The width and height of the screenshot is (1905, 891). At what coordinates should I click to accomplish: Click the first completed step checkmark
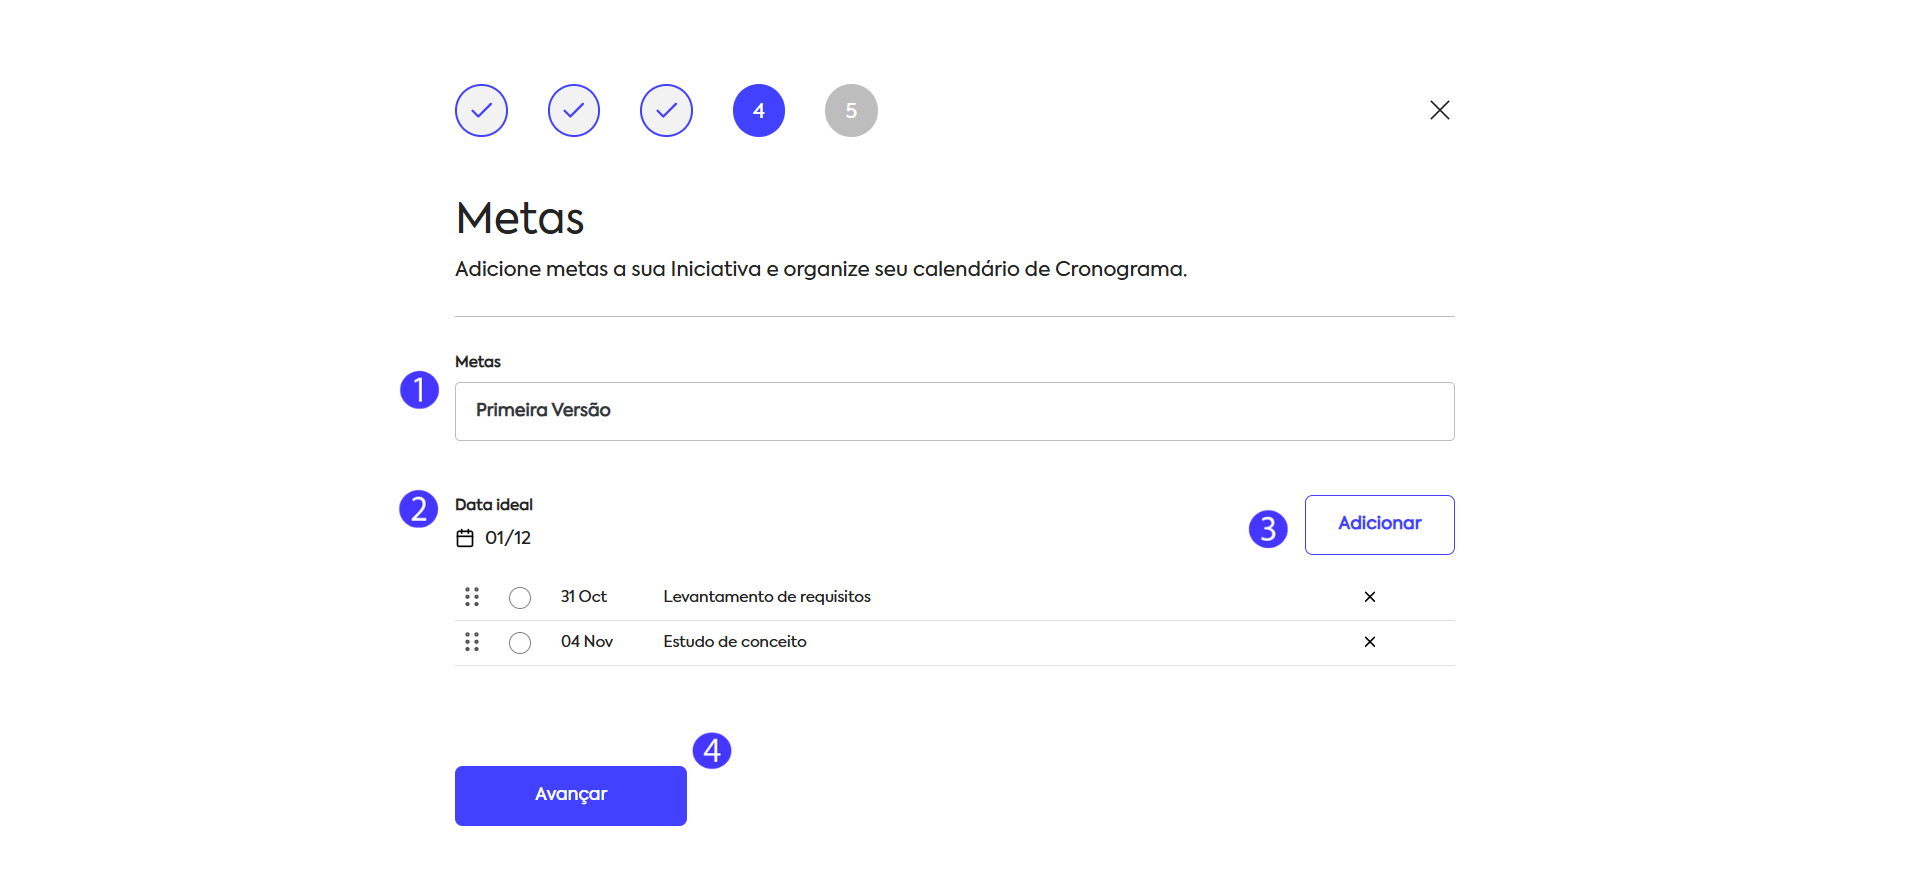coord(481,111)
